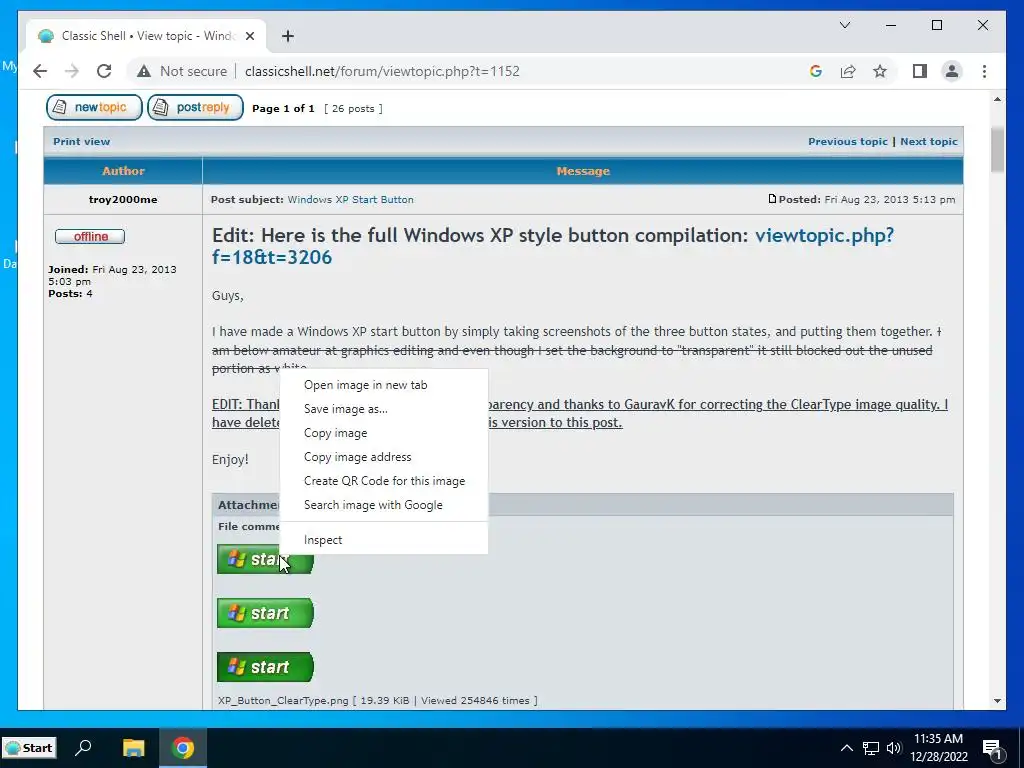Screen dimensions: 1024x768
Task: Click the author name troy2000me
Action: pyautogui.click(x=123, y=199)
